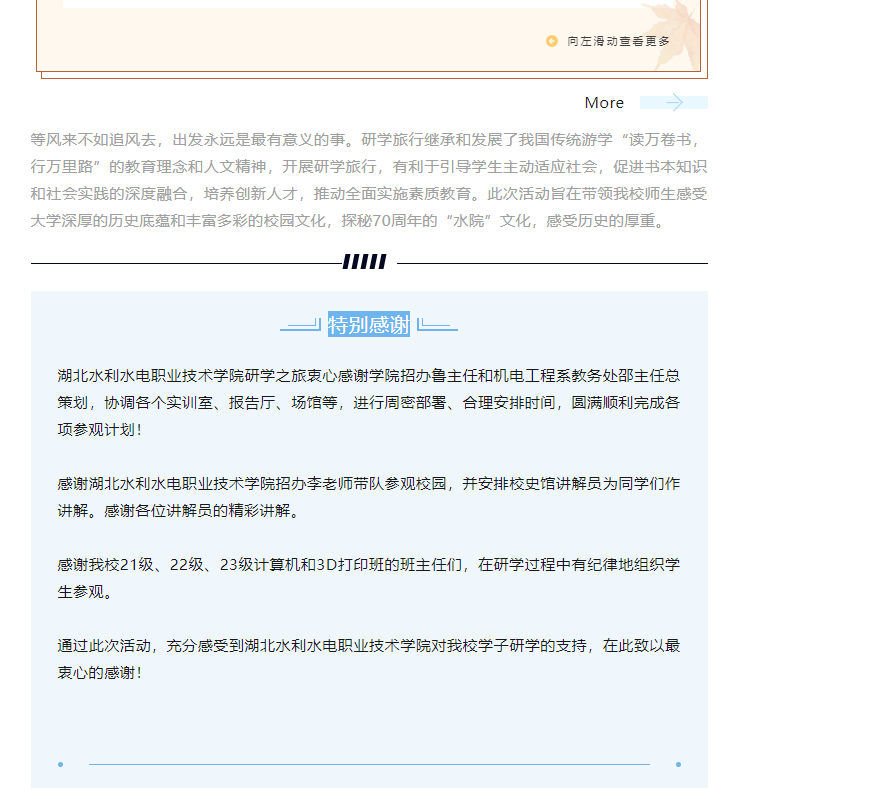Click the highlighted 特别感谢 heading
The image size is (895, 799).
point(369,325)
